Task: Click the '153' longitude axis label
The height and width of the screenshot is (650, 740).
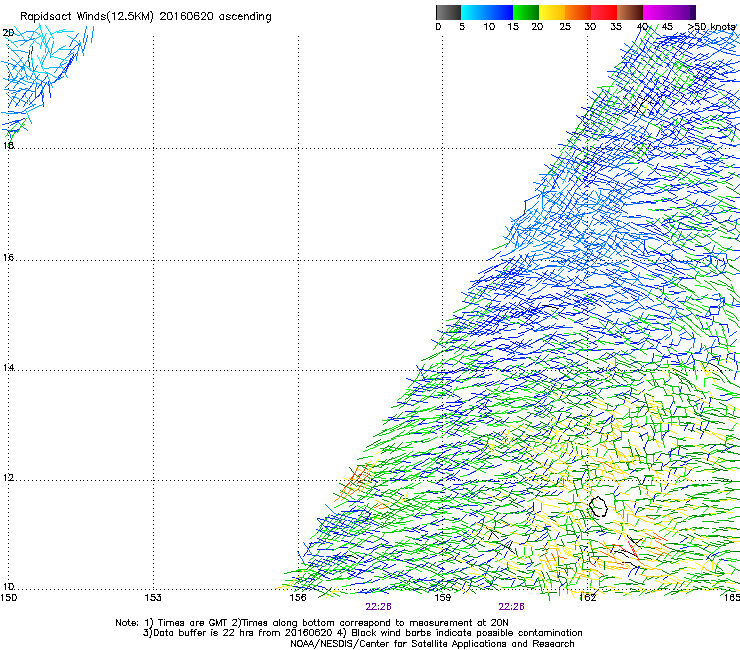Action: point(153,598)
